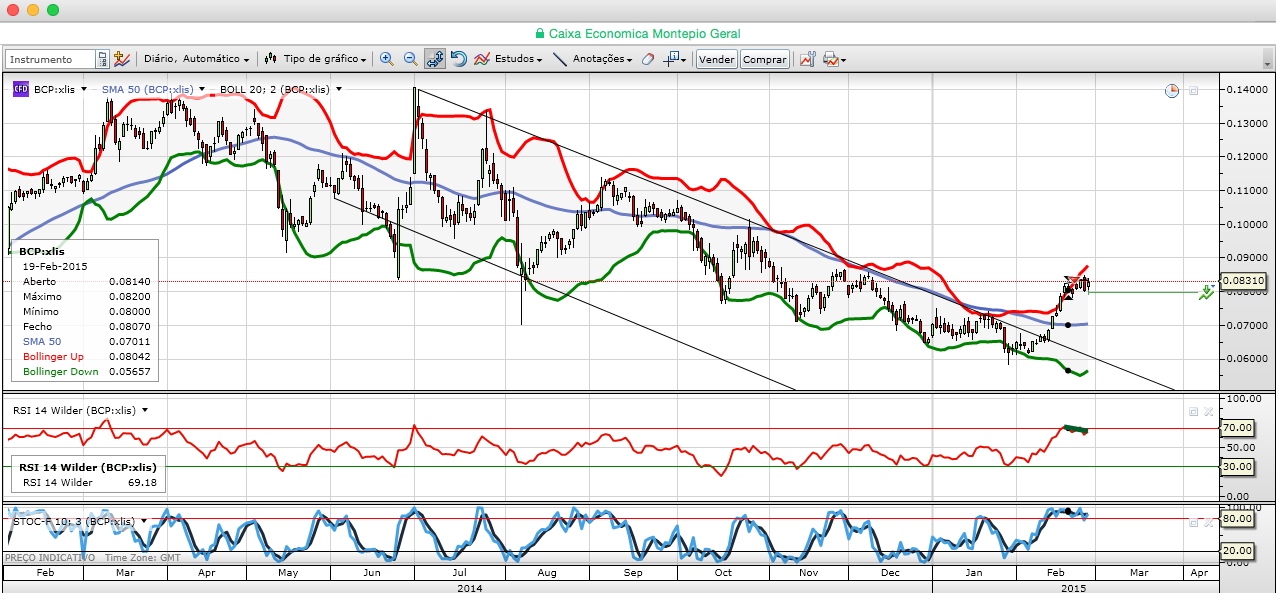Expand the Tipo de gráfico dropdown
The image size is (1276, 593).
(x=316, y=60)
